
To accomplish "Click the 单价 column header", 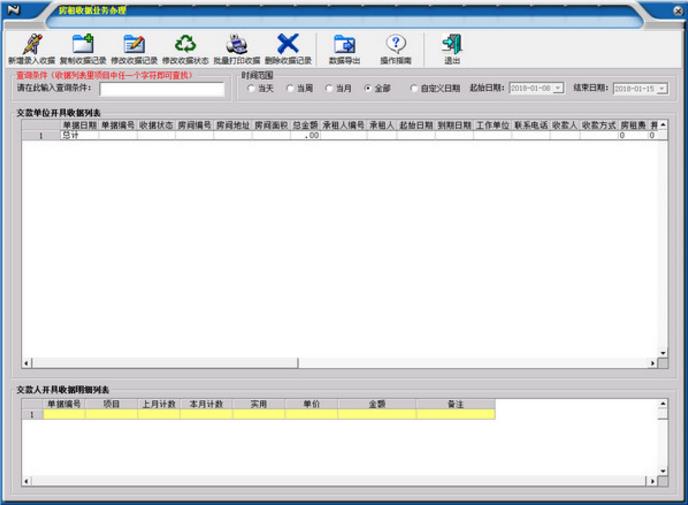I will click(312, 404).
